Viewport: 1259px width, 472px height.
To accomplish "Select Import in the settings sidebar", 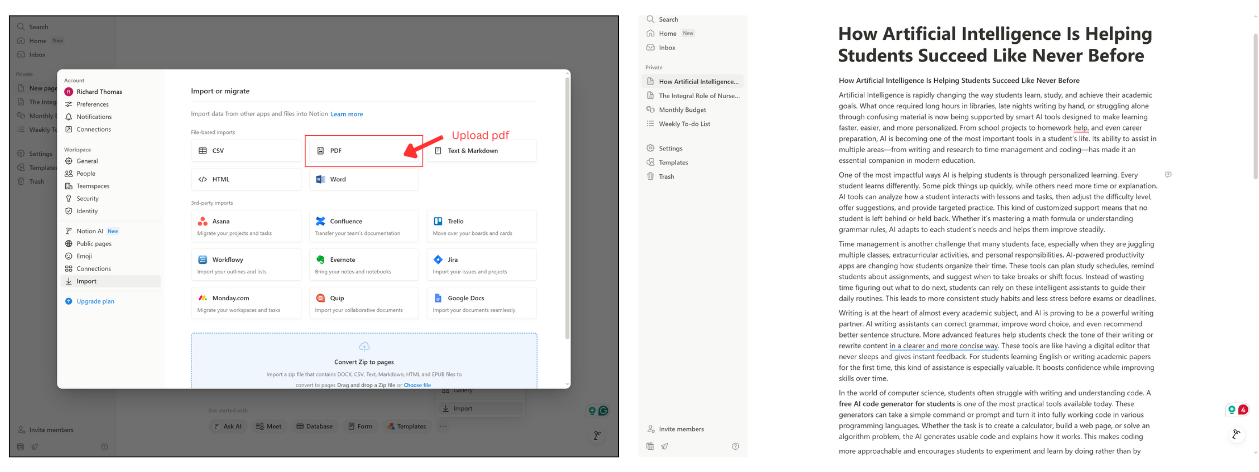I will coord(110,281).
